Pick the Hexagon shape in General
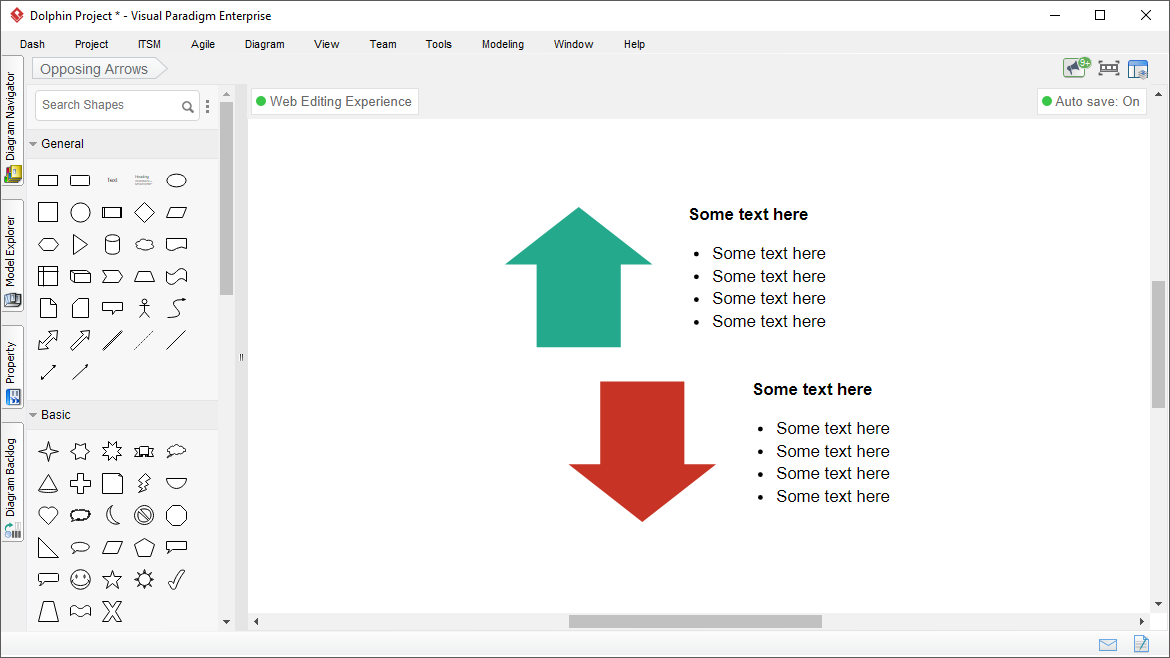1170x658 pixels. 48,245
